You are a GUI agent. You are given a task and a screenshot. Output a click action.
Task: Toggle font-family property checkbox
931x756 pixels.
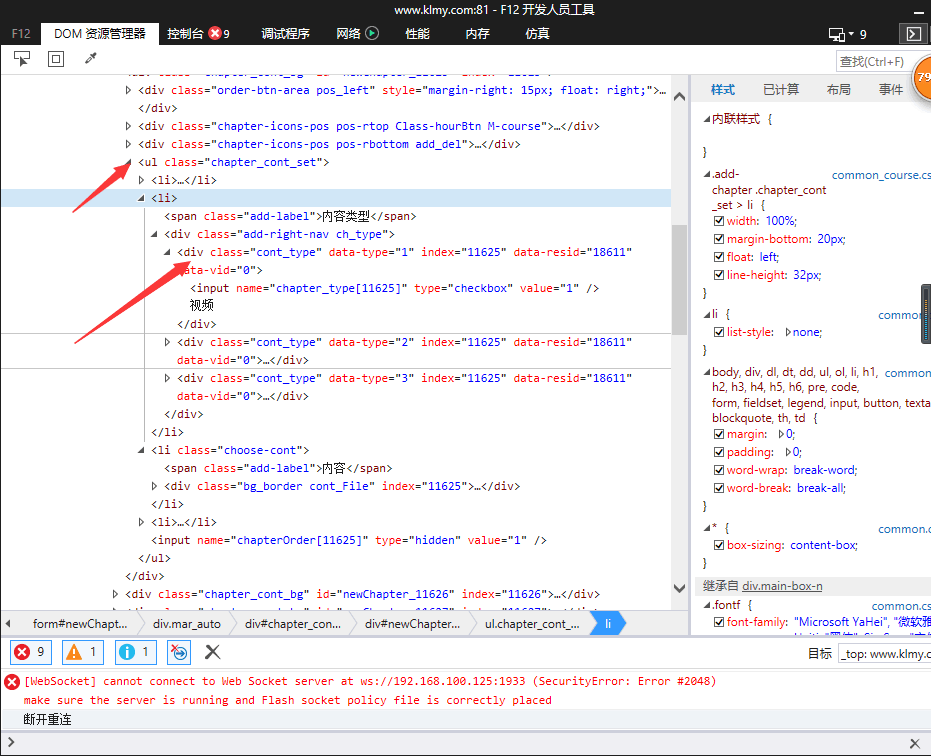click(718, 622)
